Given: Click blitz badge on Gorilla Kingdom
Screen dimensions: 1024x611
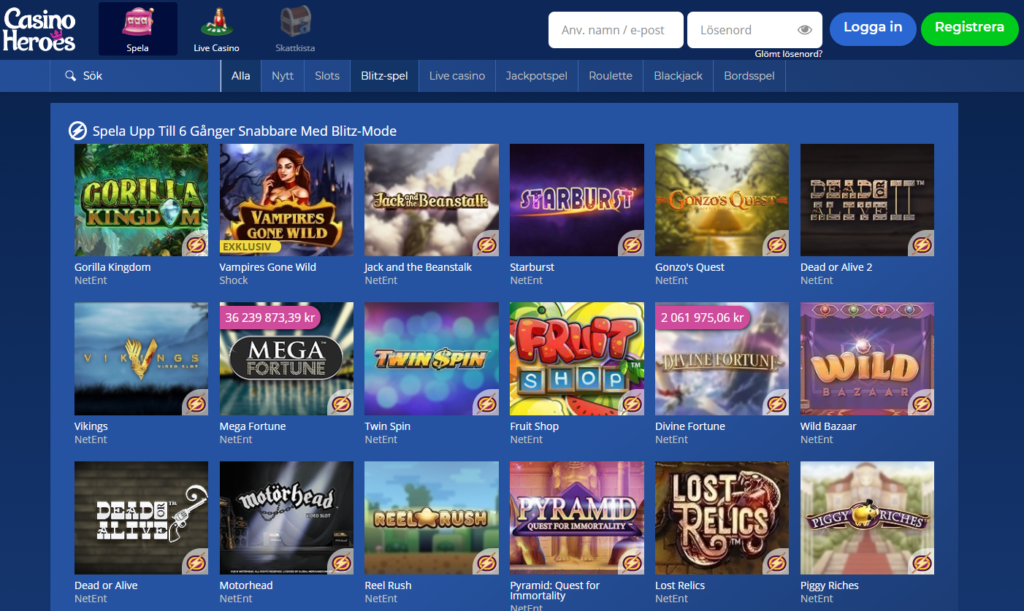Looking at the screenshot, I should coord(195,244).
